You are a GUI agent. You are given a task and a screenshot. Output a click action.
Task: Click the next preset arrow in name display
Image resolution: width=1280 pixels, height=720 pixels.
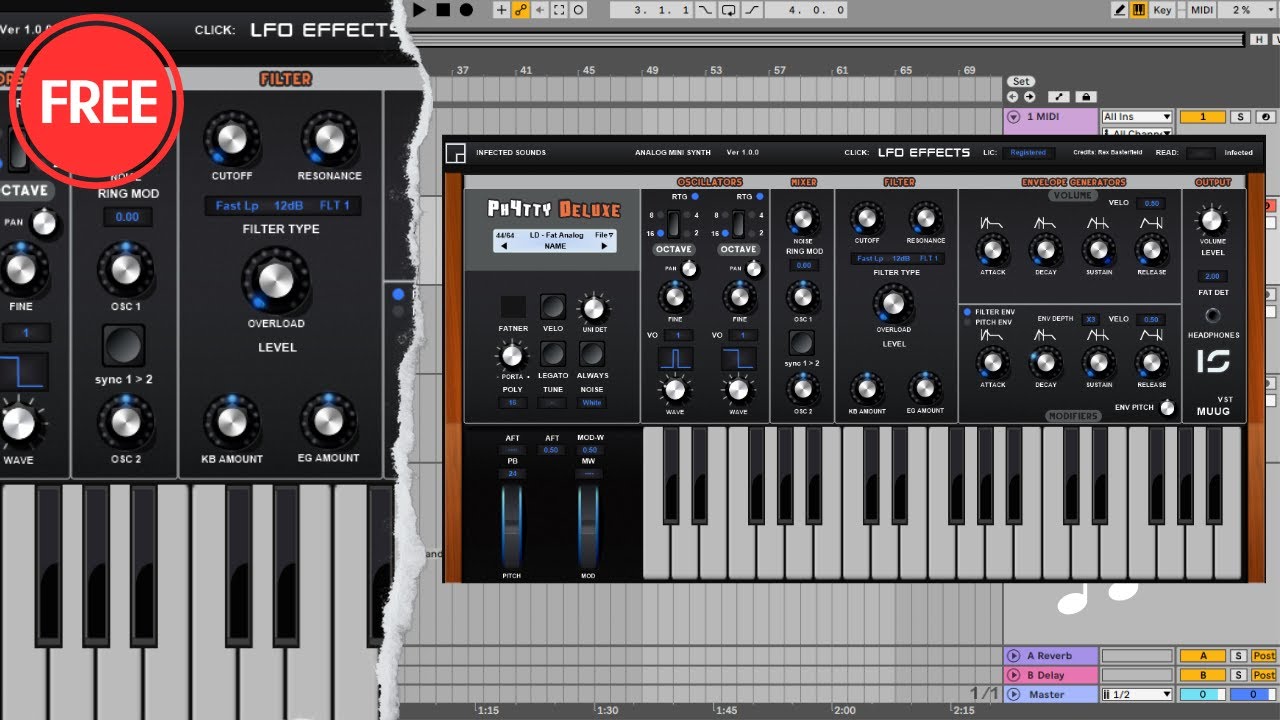[604, 246]
